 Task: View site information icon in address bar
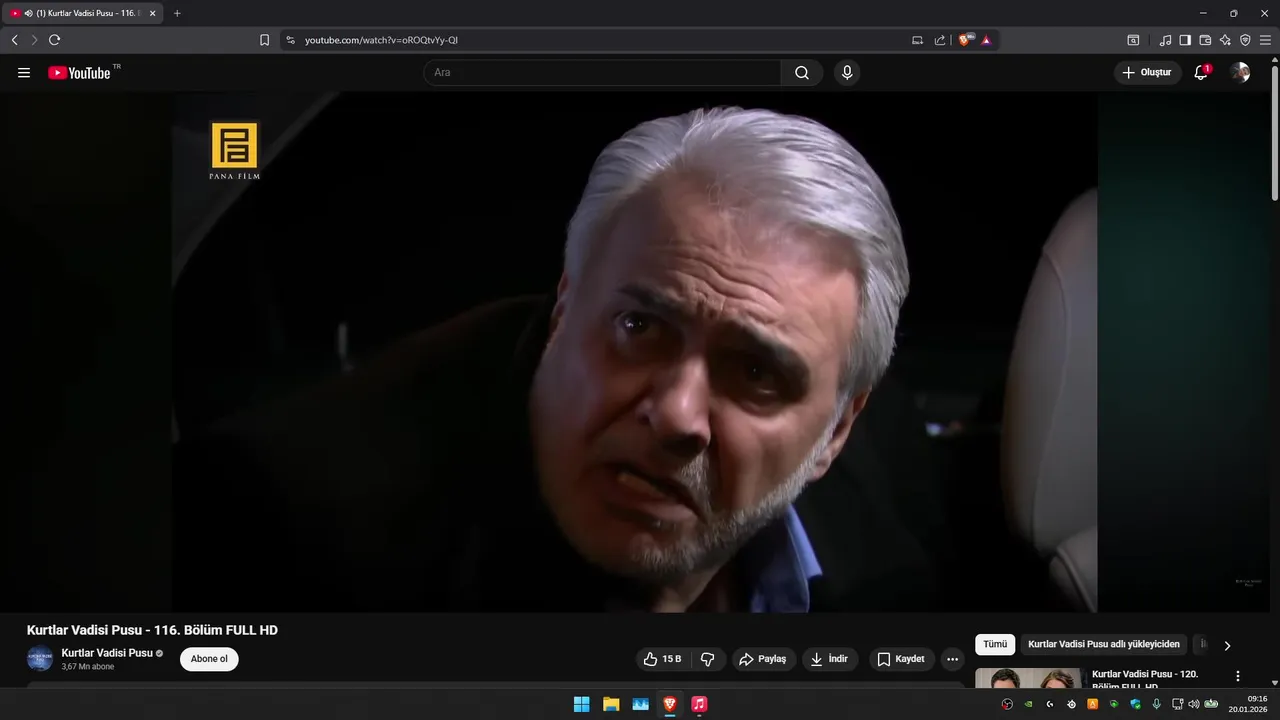pos(290,40)
